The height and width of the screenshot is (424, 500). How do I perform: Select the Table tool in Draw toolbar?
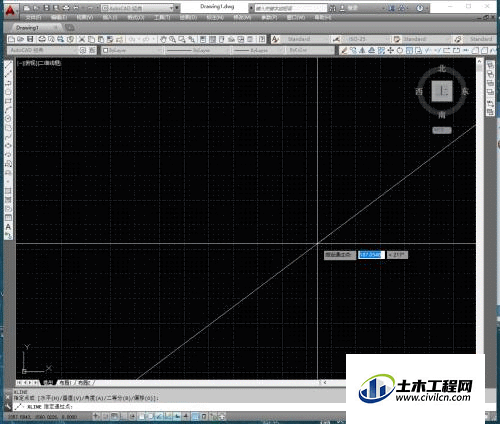point(8,218)
